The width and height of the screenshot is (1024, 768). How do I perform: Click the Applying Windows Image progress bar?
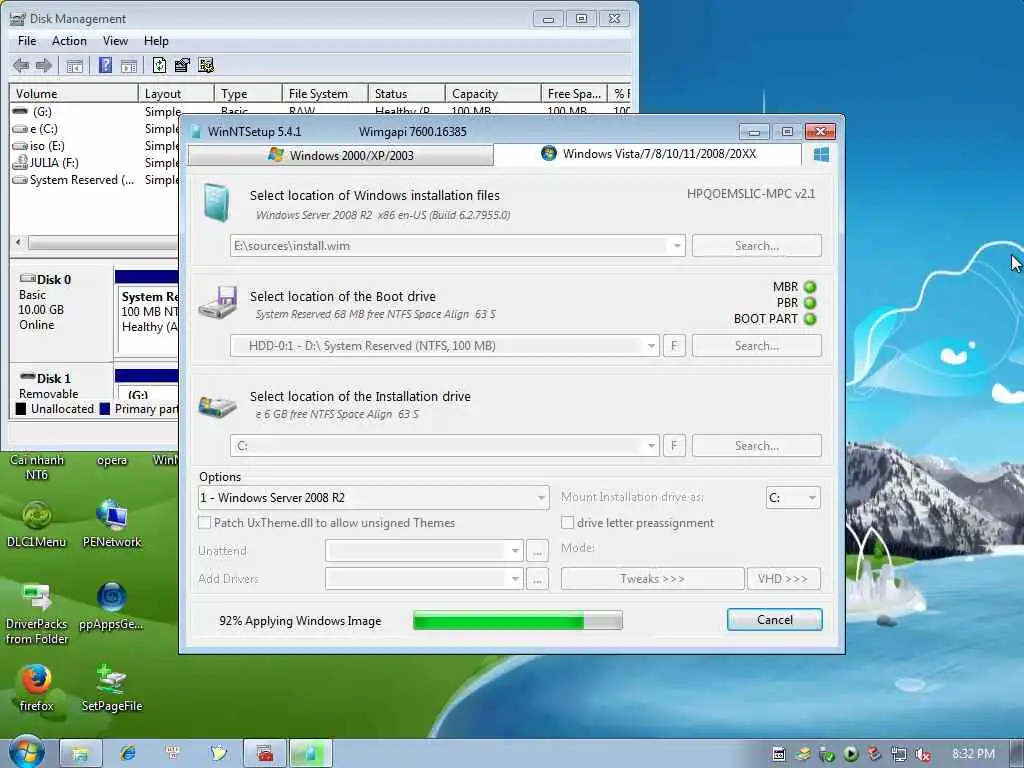point(518,620)
